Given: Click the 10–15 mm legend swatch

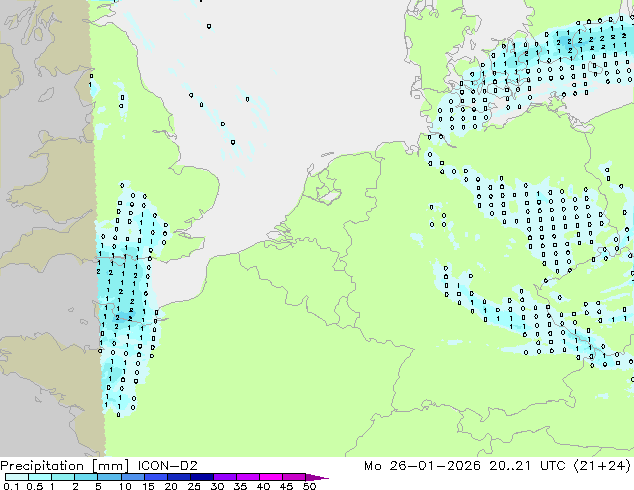Looking at the screenshot, I should 133,477.
